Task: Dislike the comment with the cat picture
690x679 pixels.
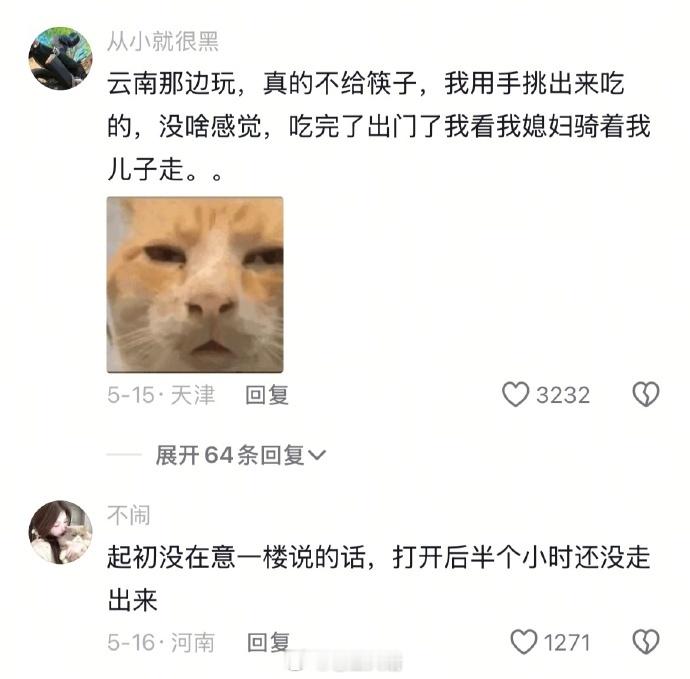Action: pyautogui.click(x=646, y=394)
